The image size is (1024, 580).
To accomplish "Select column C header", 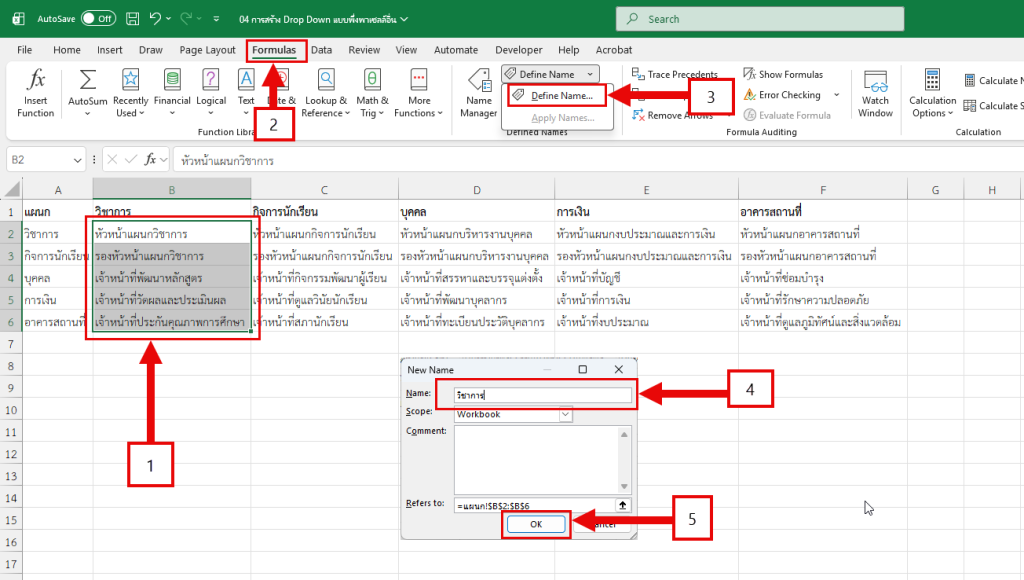I will click(x=325, y=189).
